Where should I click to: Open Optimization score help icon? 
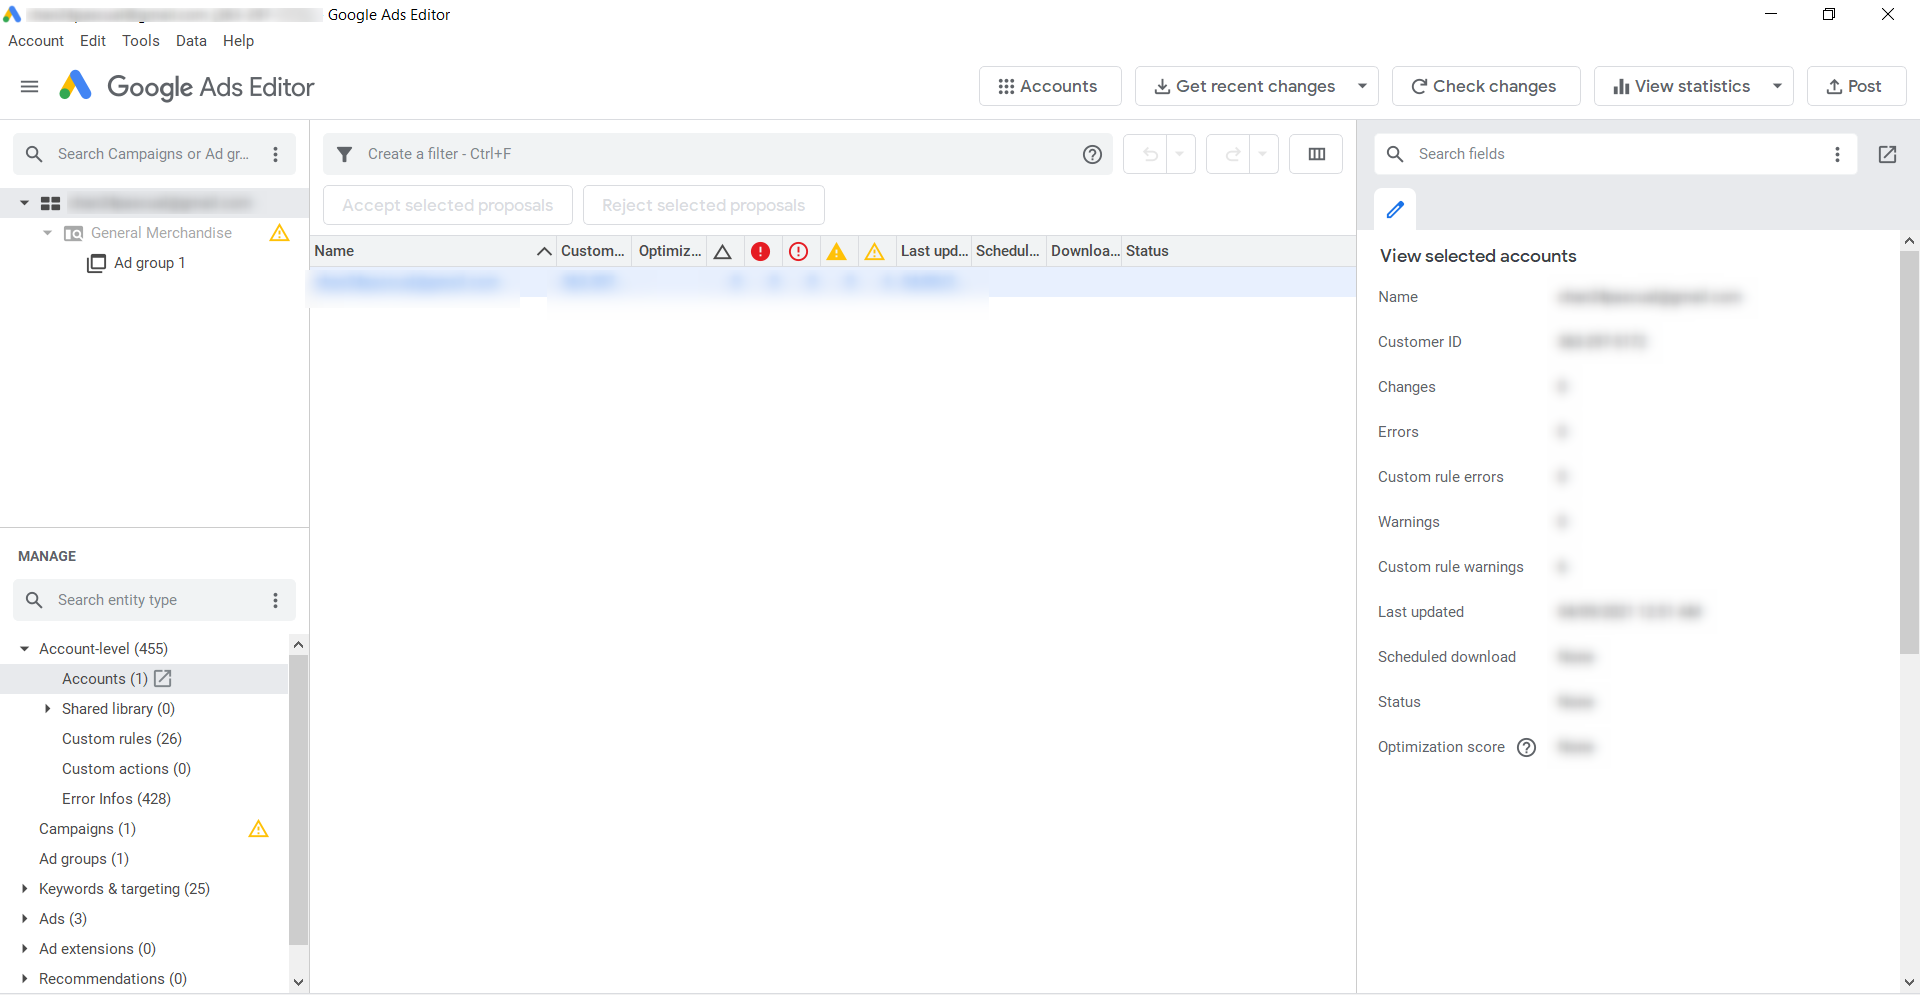tap(1526, 747)
